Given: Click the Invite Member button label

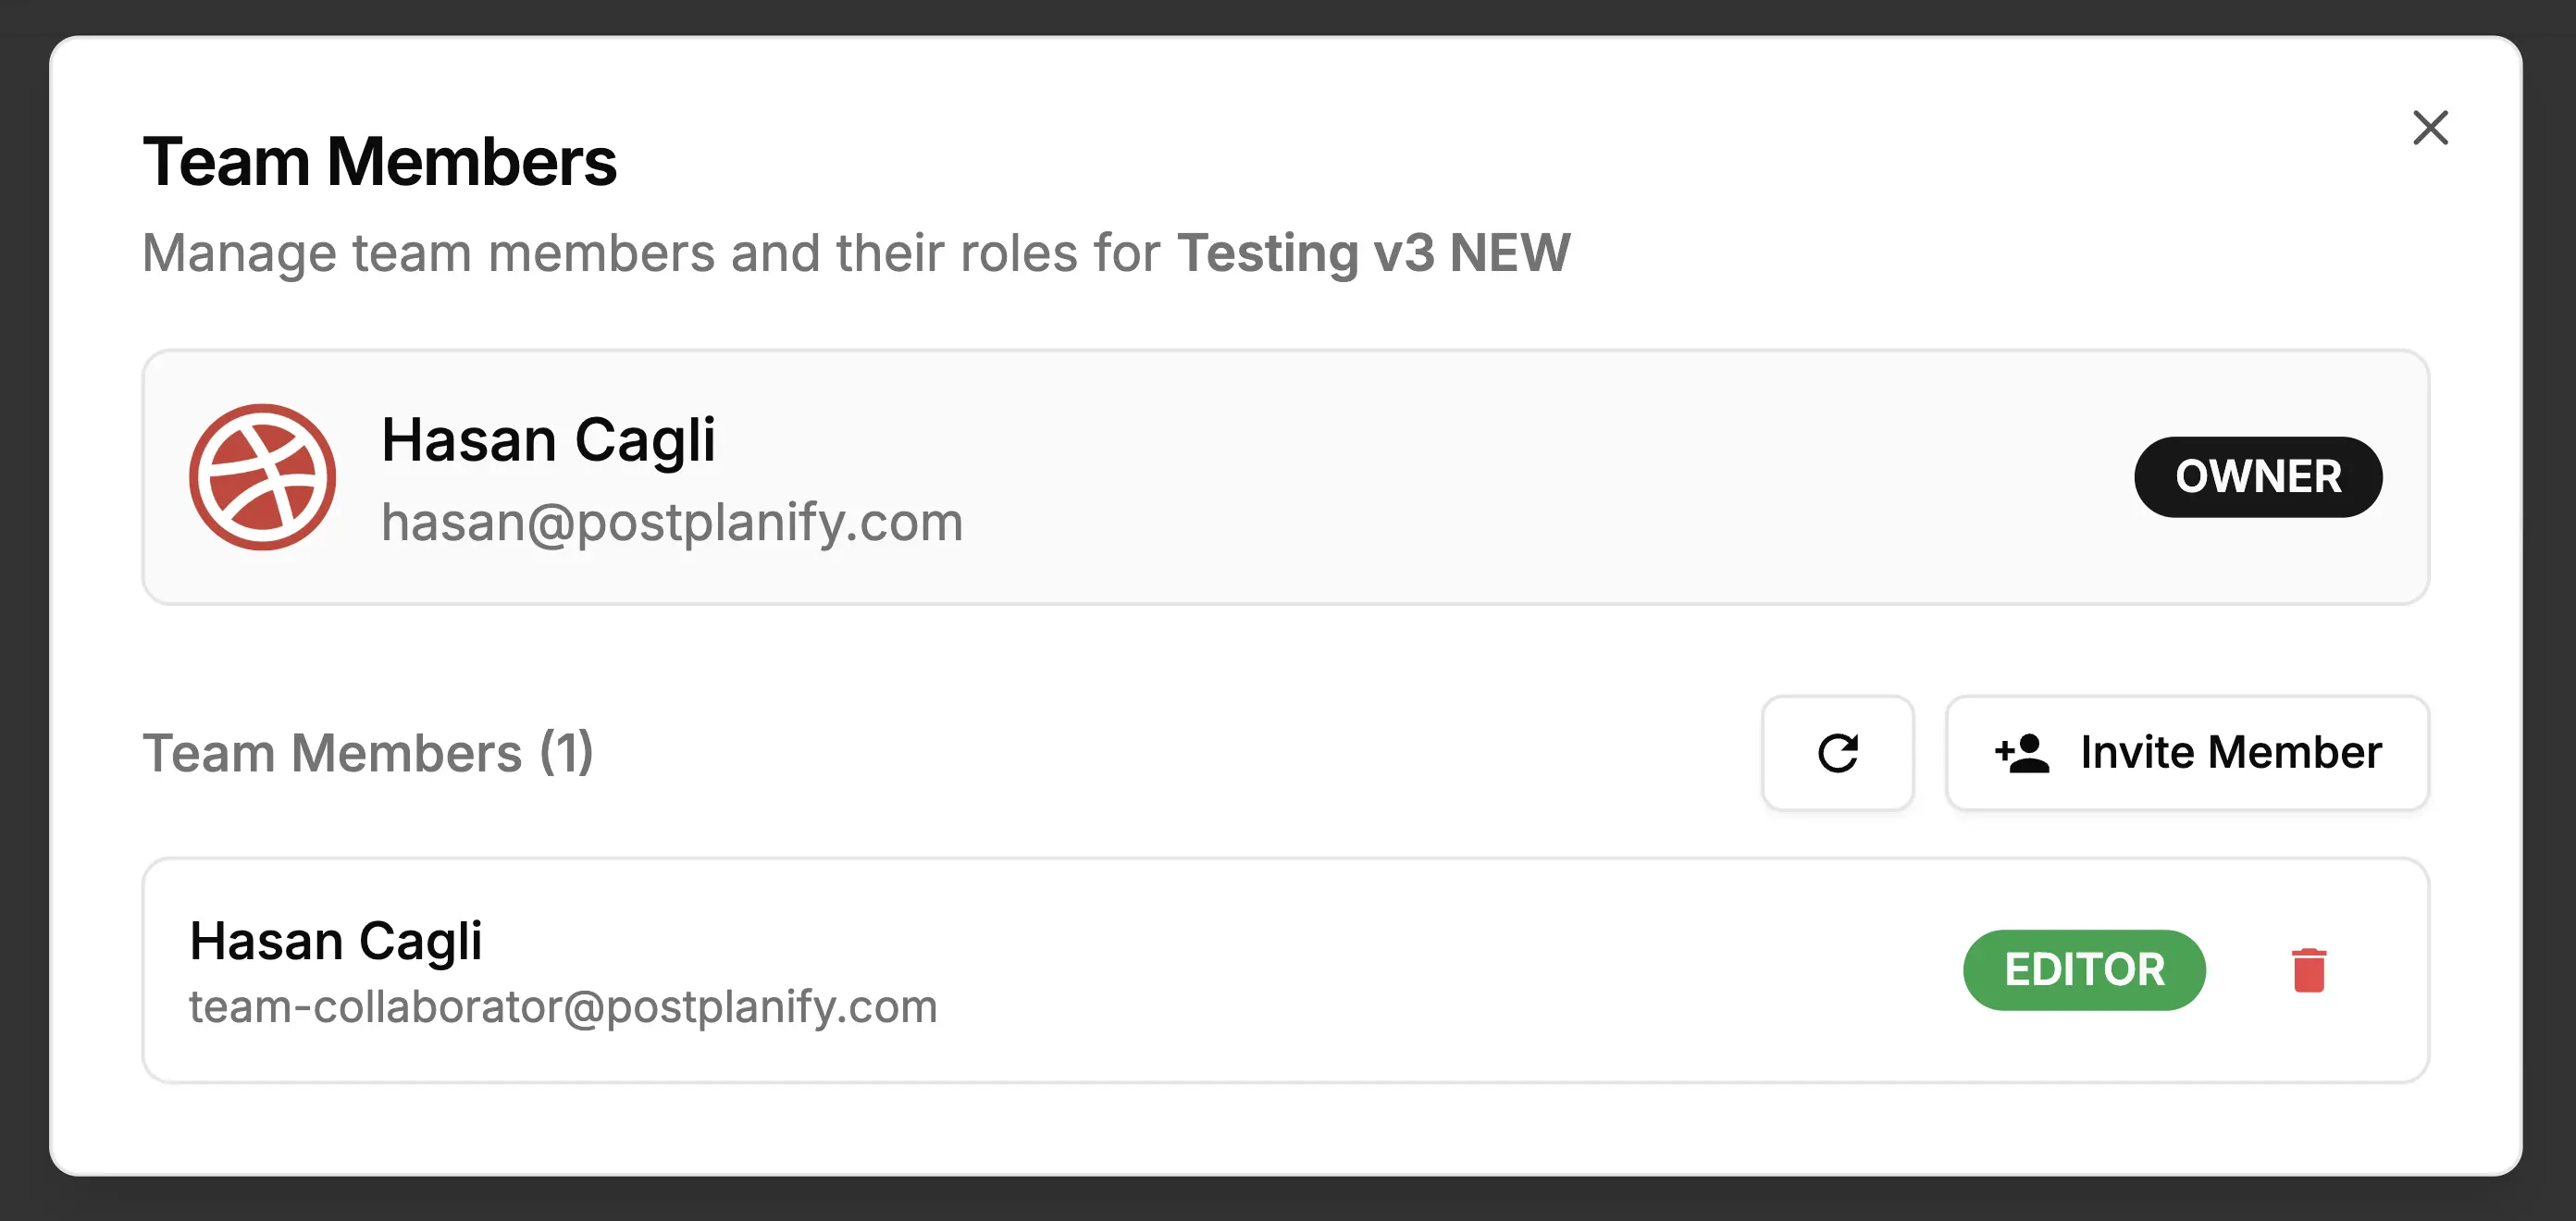Looking at the screenshot, I should [x=2230, y=753].
